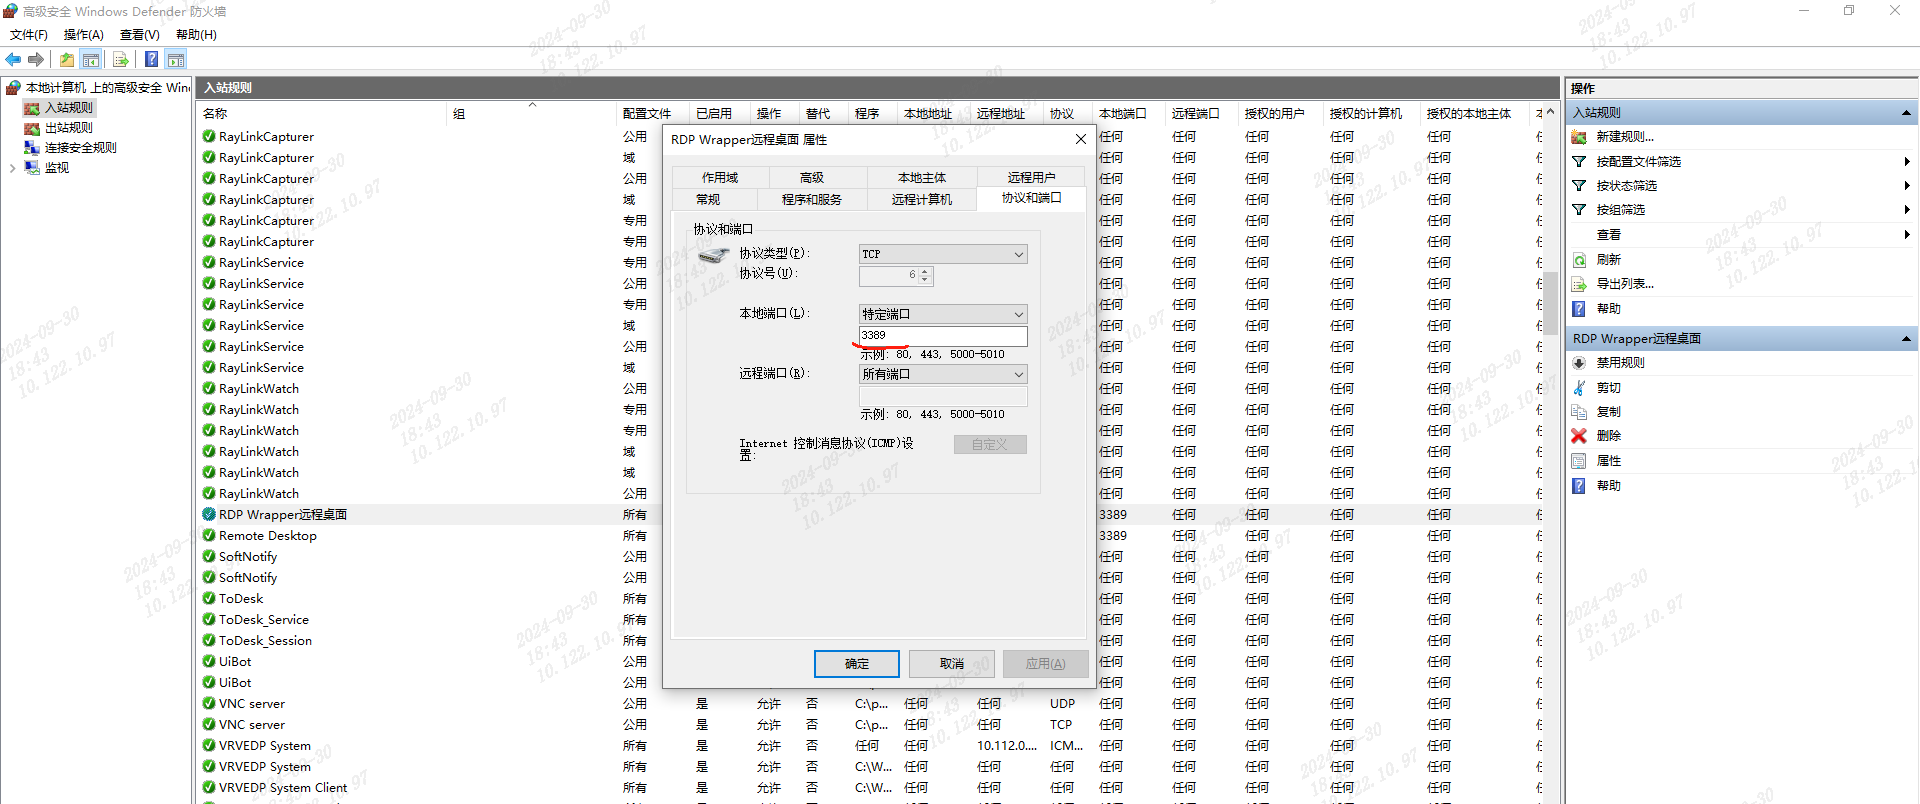Image resolution: width=1920 pixels, height=804 pixels.
Task: Open the 协议类型 TCP dropdown
Action: tap(943, 254)
